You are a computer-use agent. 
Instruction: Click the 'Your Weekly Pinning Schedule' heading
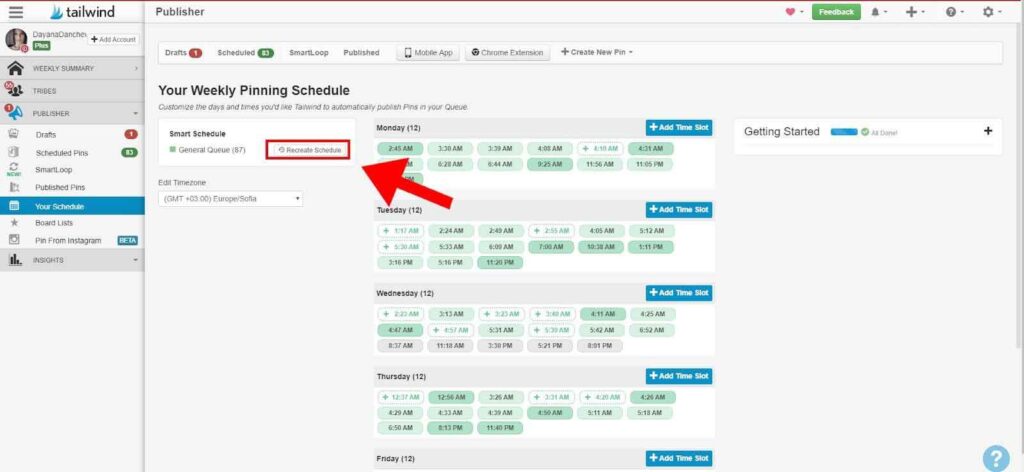254,91
